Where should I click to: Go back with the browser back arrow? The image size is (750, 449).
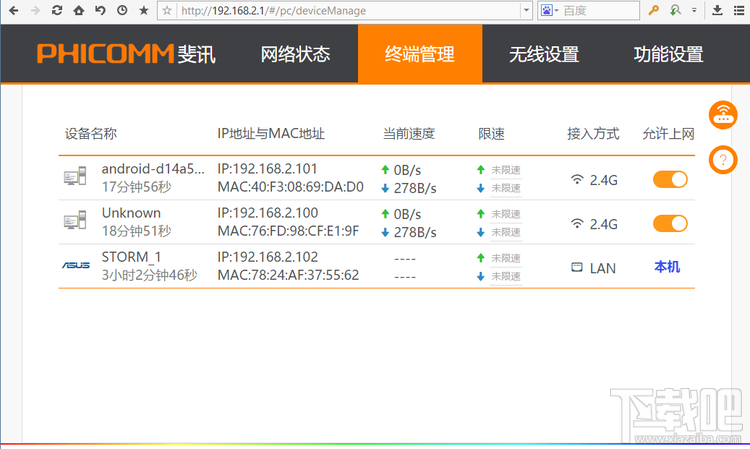click(14, 10)
